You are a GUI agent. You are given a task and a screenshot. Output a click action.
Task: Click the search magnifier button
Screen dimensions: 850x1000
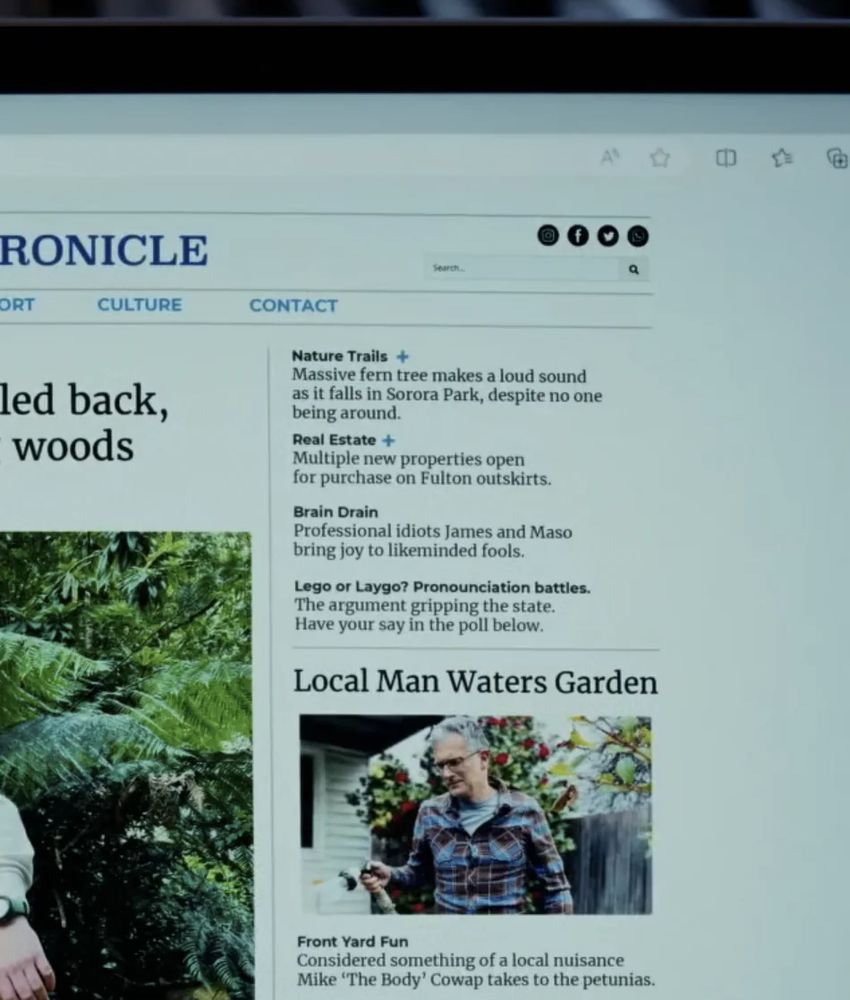634,269
